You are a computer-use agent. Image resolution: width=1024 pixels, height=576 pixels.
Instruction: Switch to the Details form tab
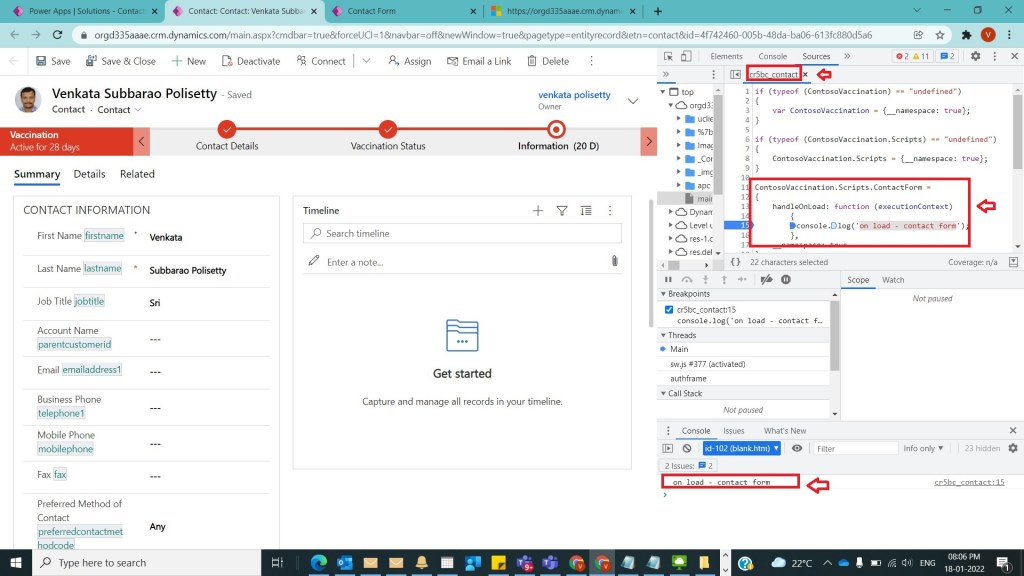click(x=89, y=174)
